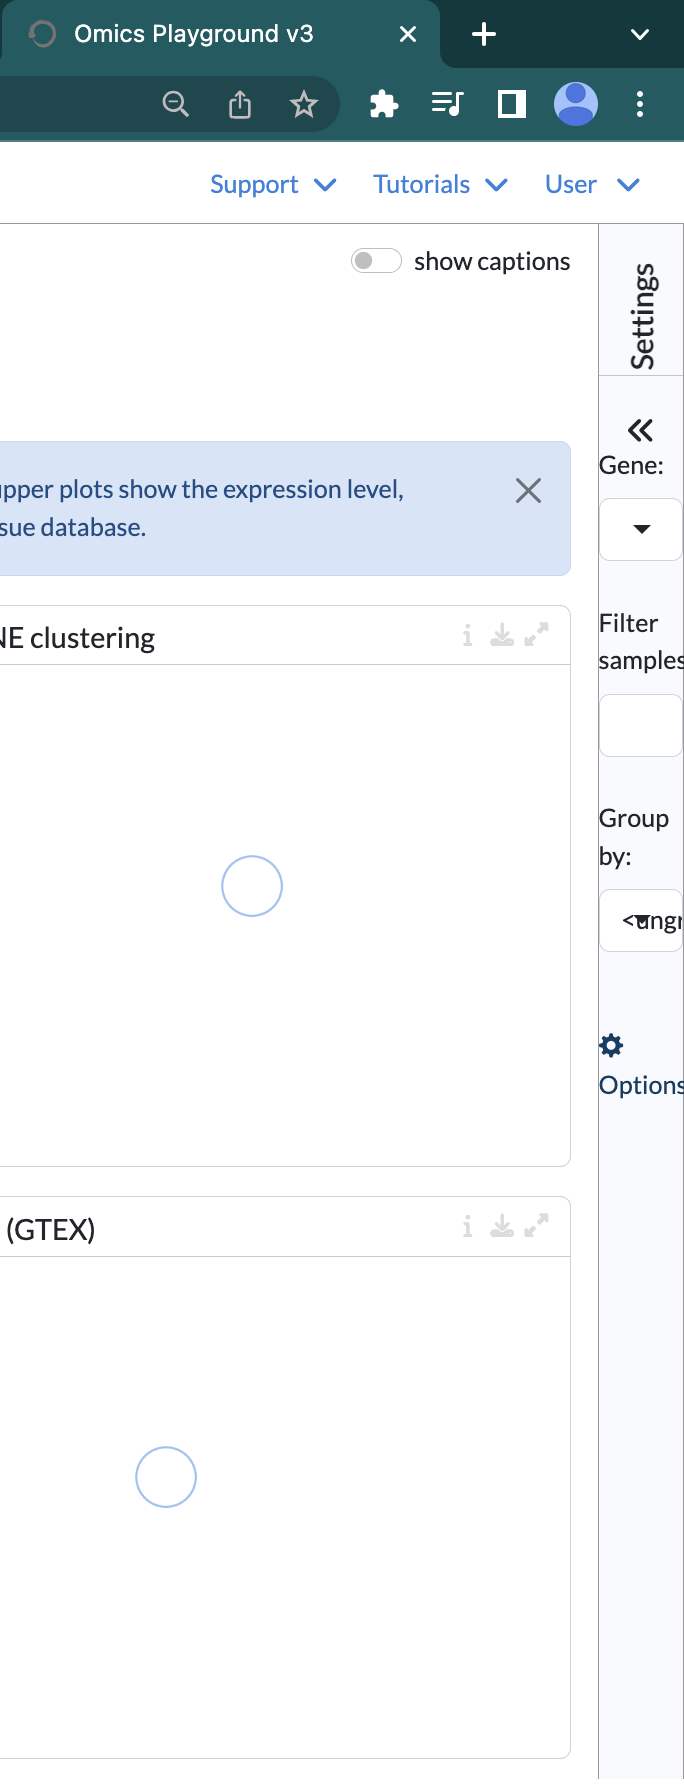684x1784 pixels.
Task: Open browser extensions via the puzzle icon
Action: tap(384, 103)
